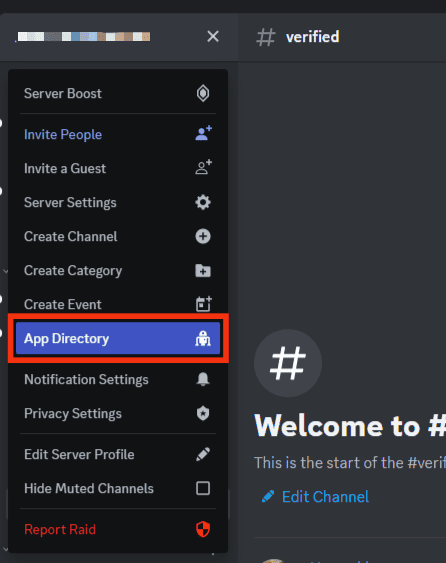Open Server Settings from the menu
This screenshot has width=446, height=563.
tap(118, 203)
